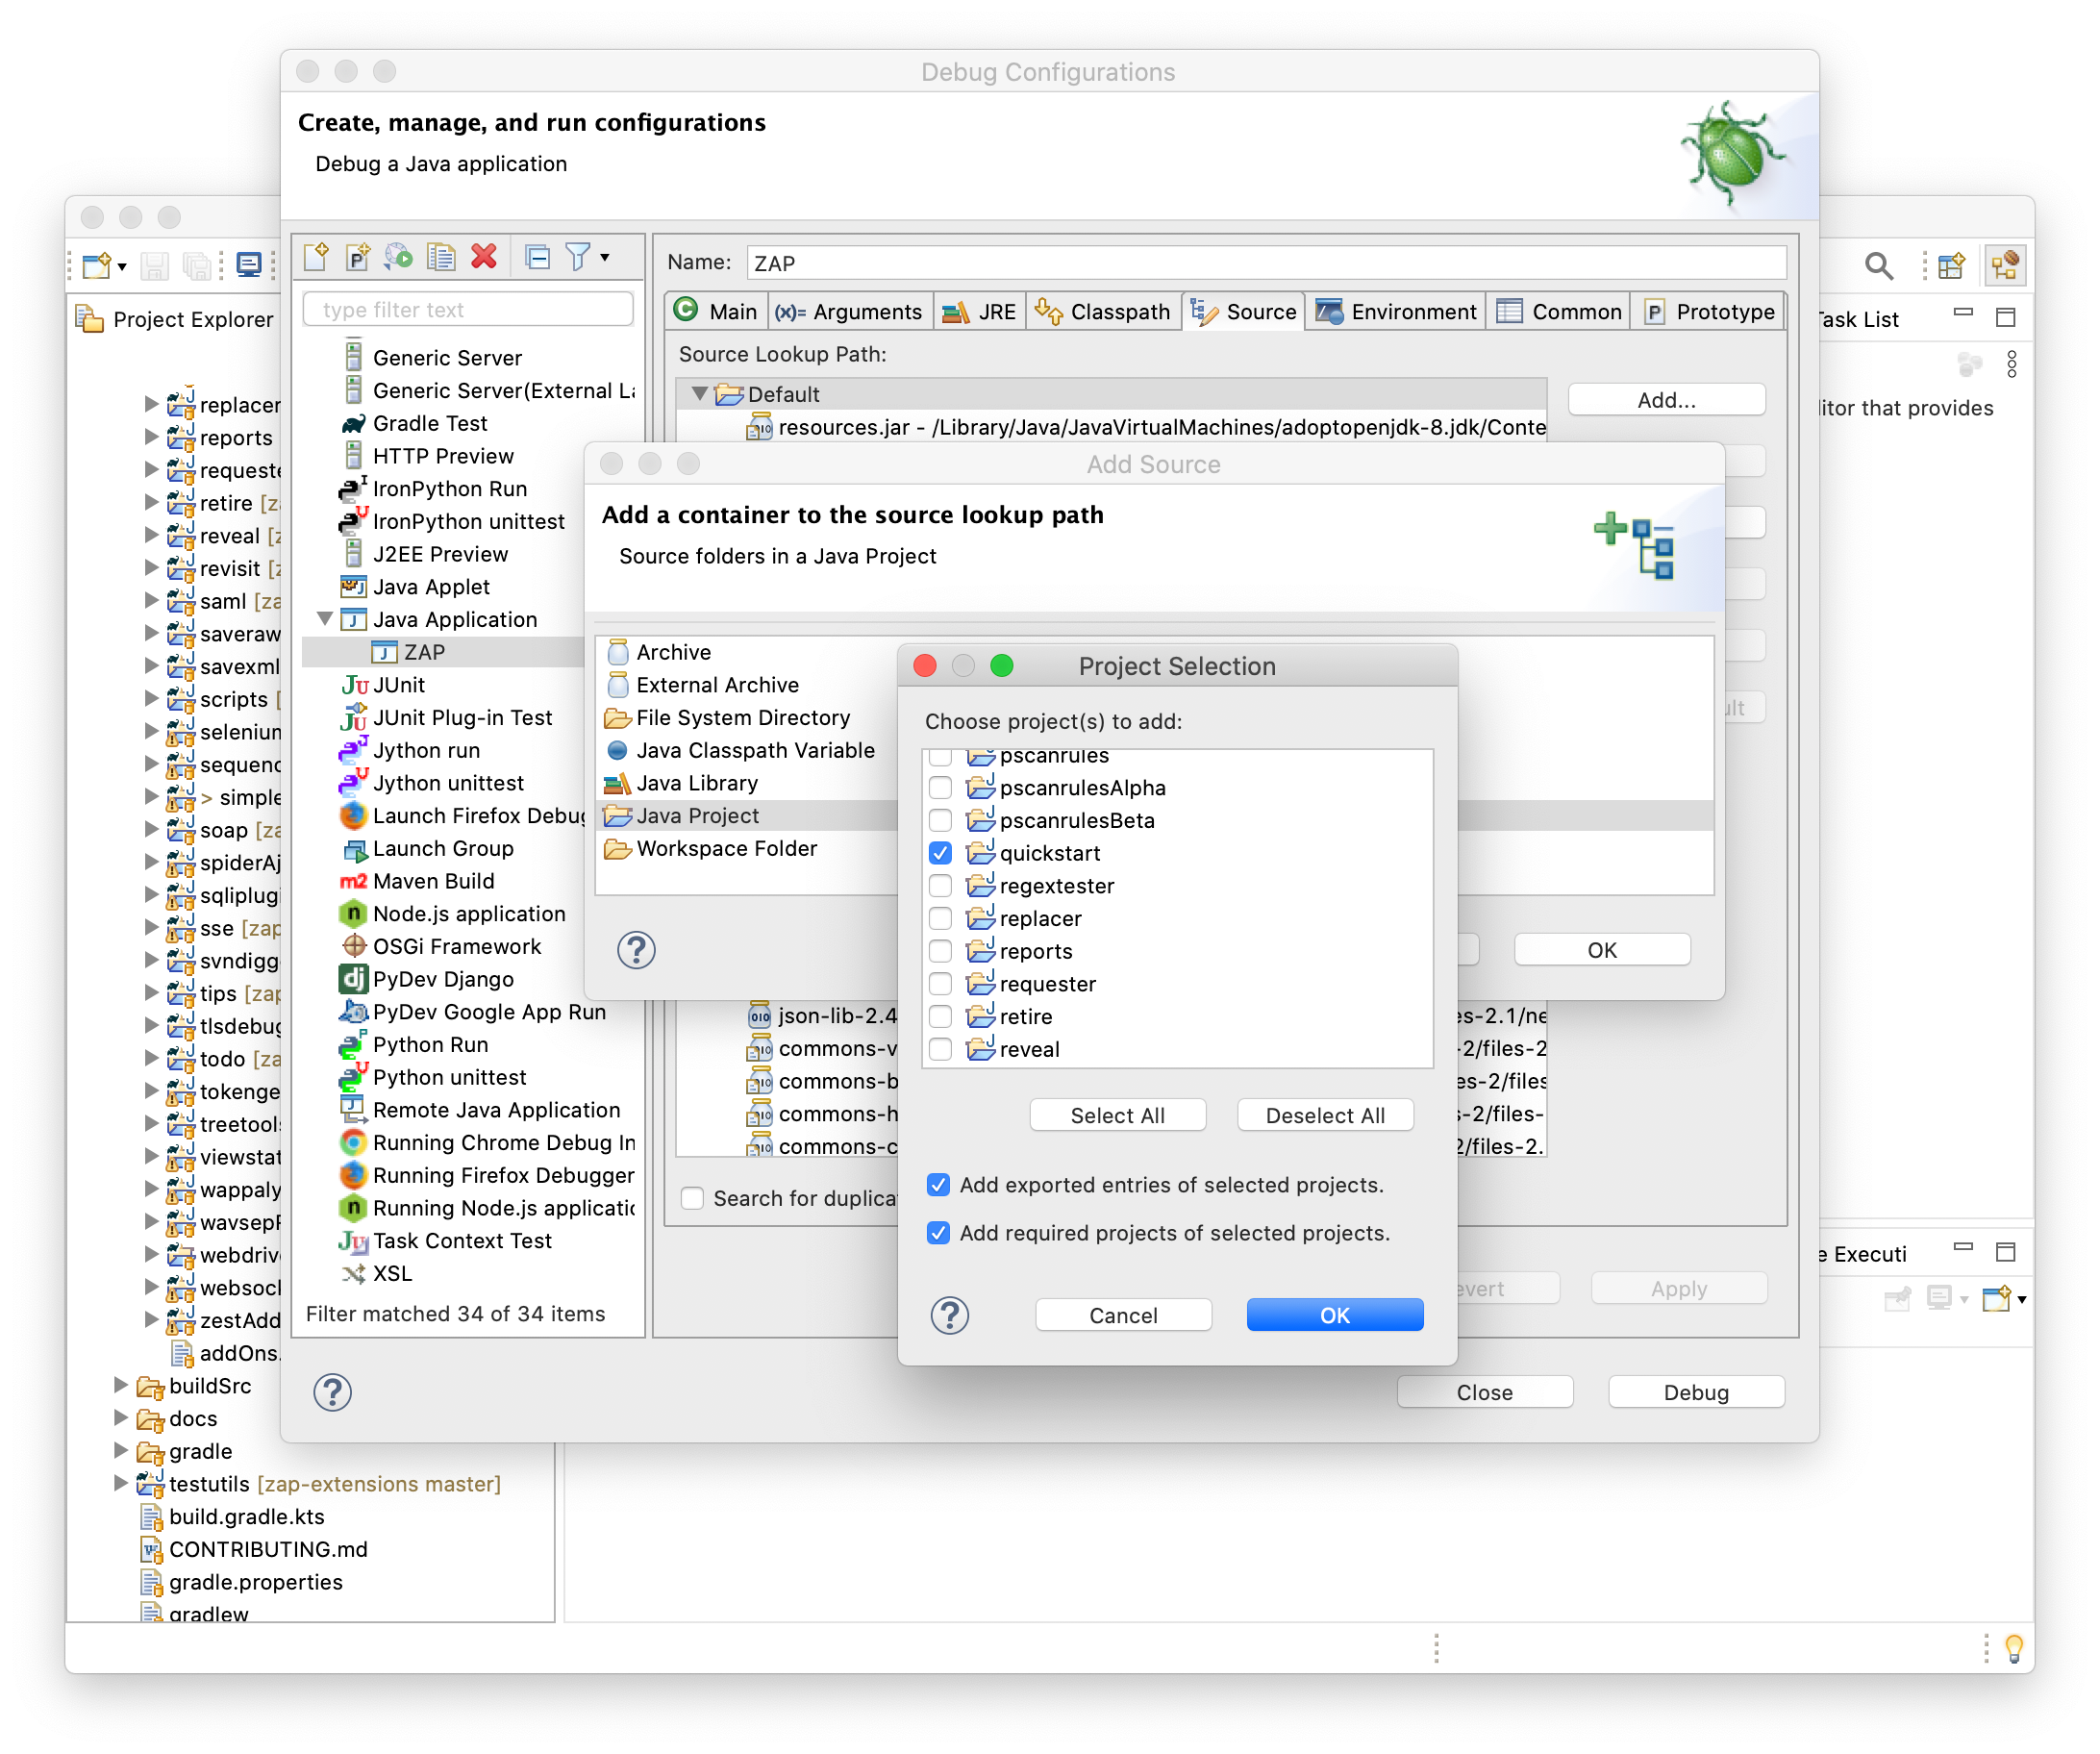Click the help question mark in Add Source dialog
The width and height of the screenshot is (2100, 1754).
(637, 951)
